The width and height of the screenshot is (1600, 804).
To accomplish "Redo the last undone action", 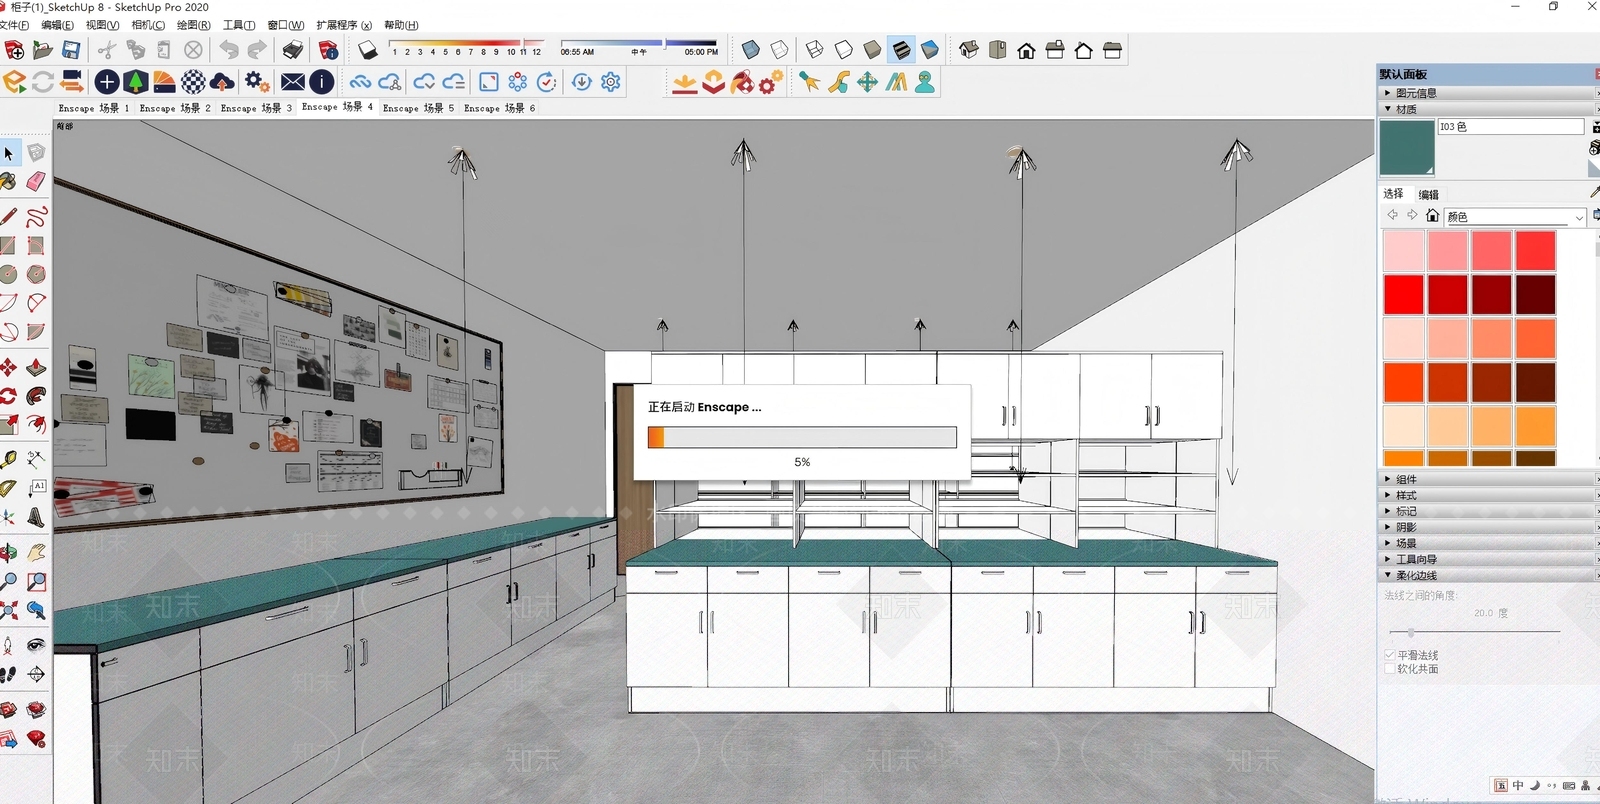I will pos(257,50).
